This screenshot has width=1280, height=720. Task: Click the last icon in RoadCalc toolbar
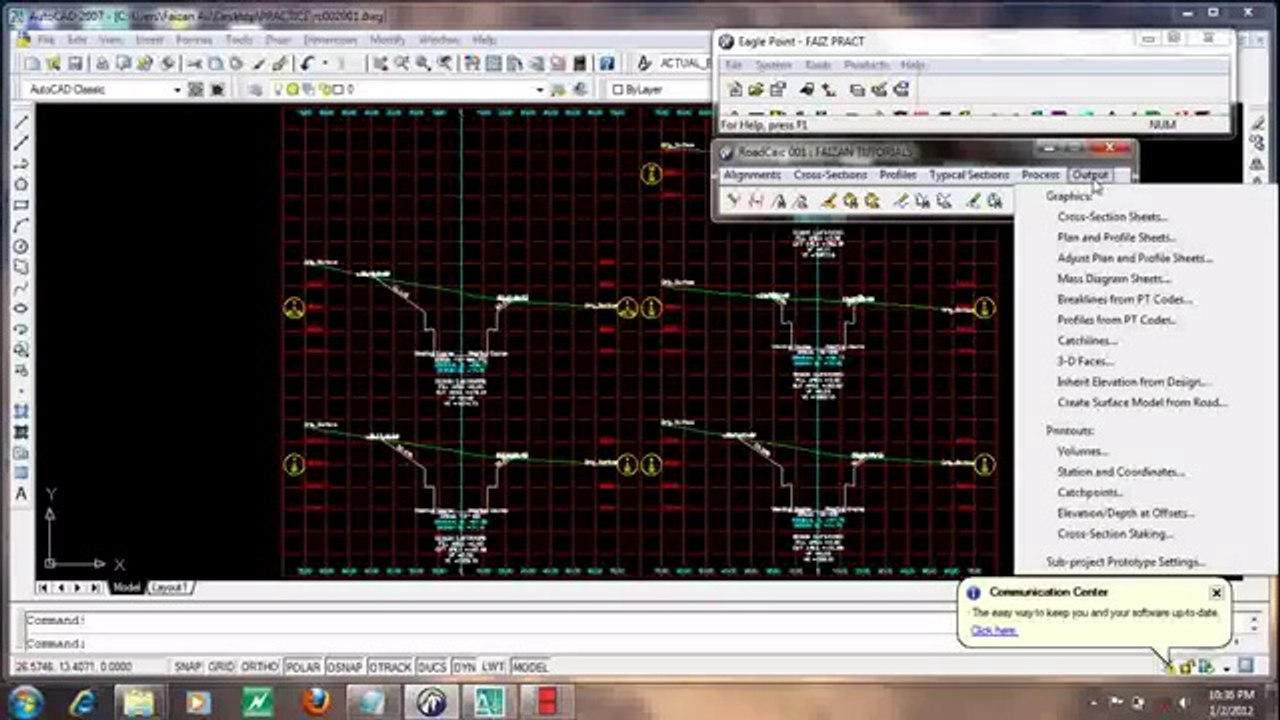995,201
